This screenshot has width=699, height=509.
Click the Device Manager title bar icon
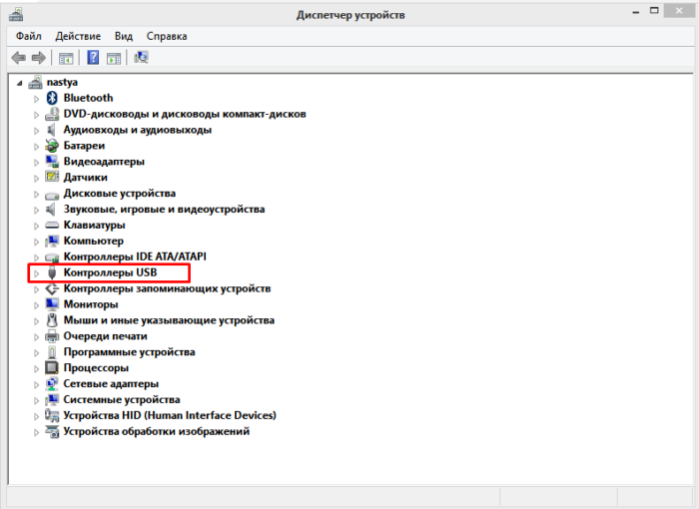tap(16, 15)
